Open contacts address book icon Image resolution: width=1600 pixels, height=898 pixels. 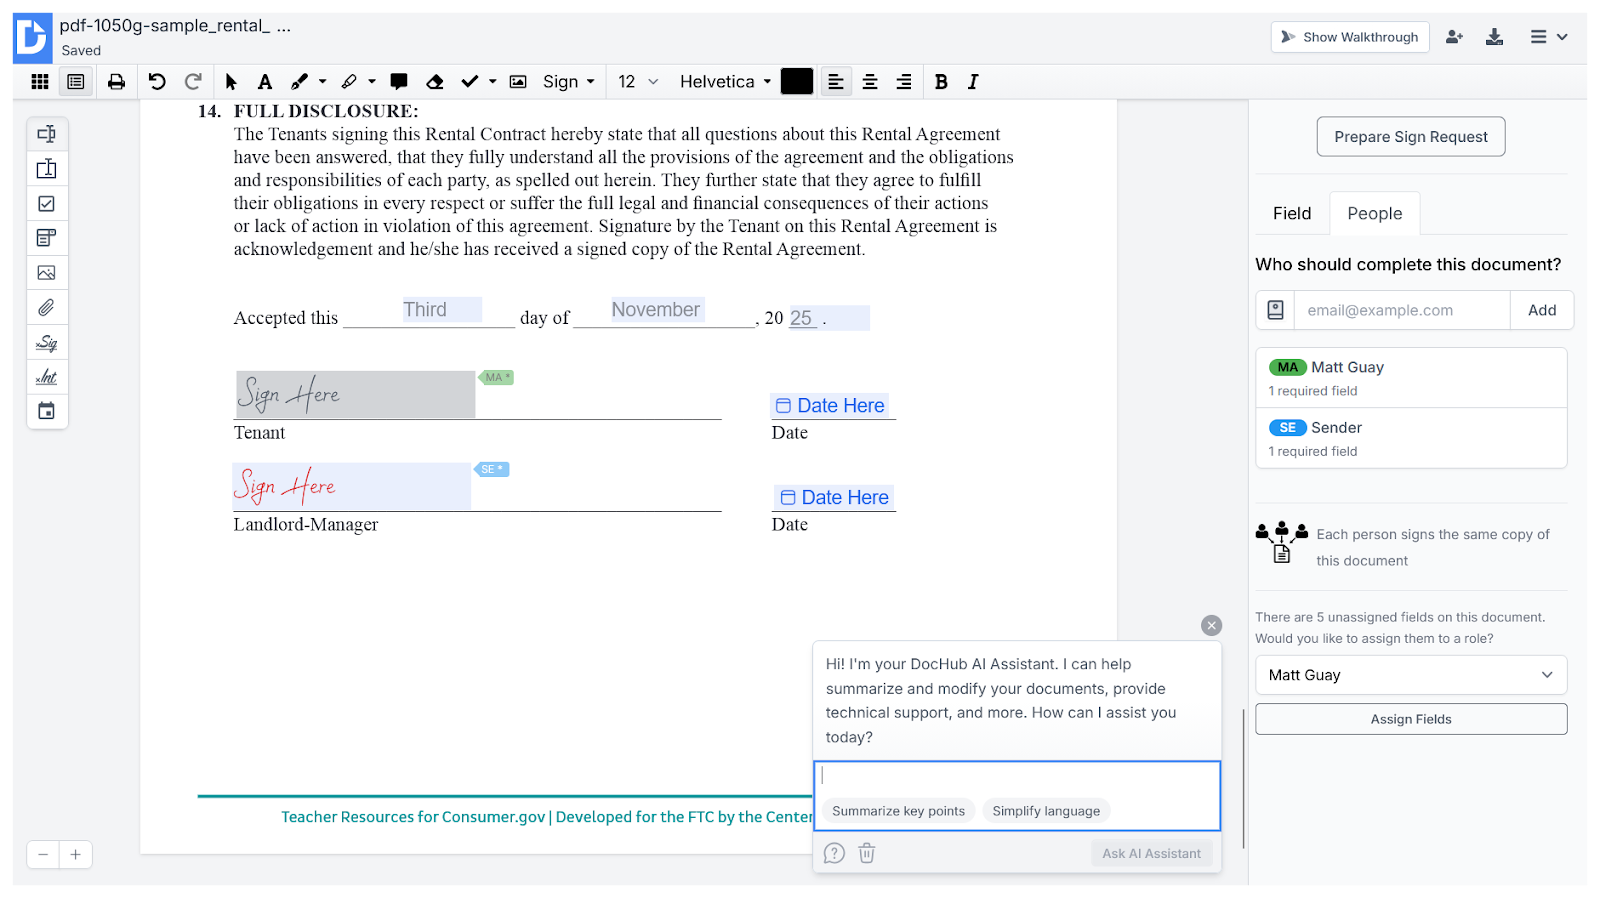tap(1276, 310)
